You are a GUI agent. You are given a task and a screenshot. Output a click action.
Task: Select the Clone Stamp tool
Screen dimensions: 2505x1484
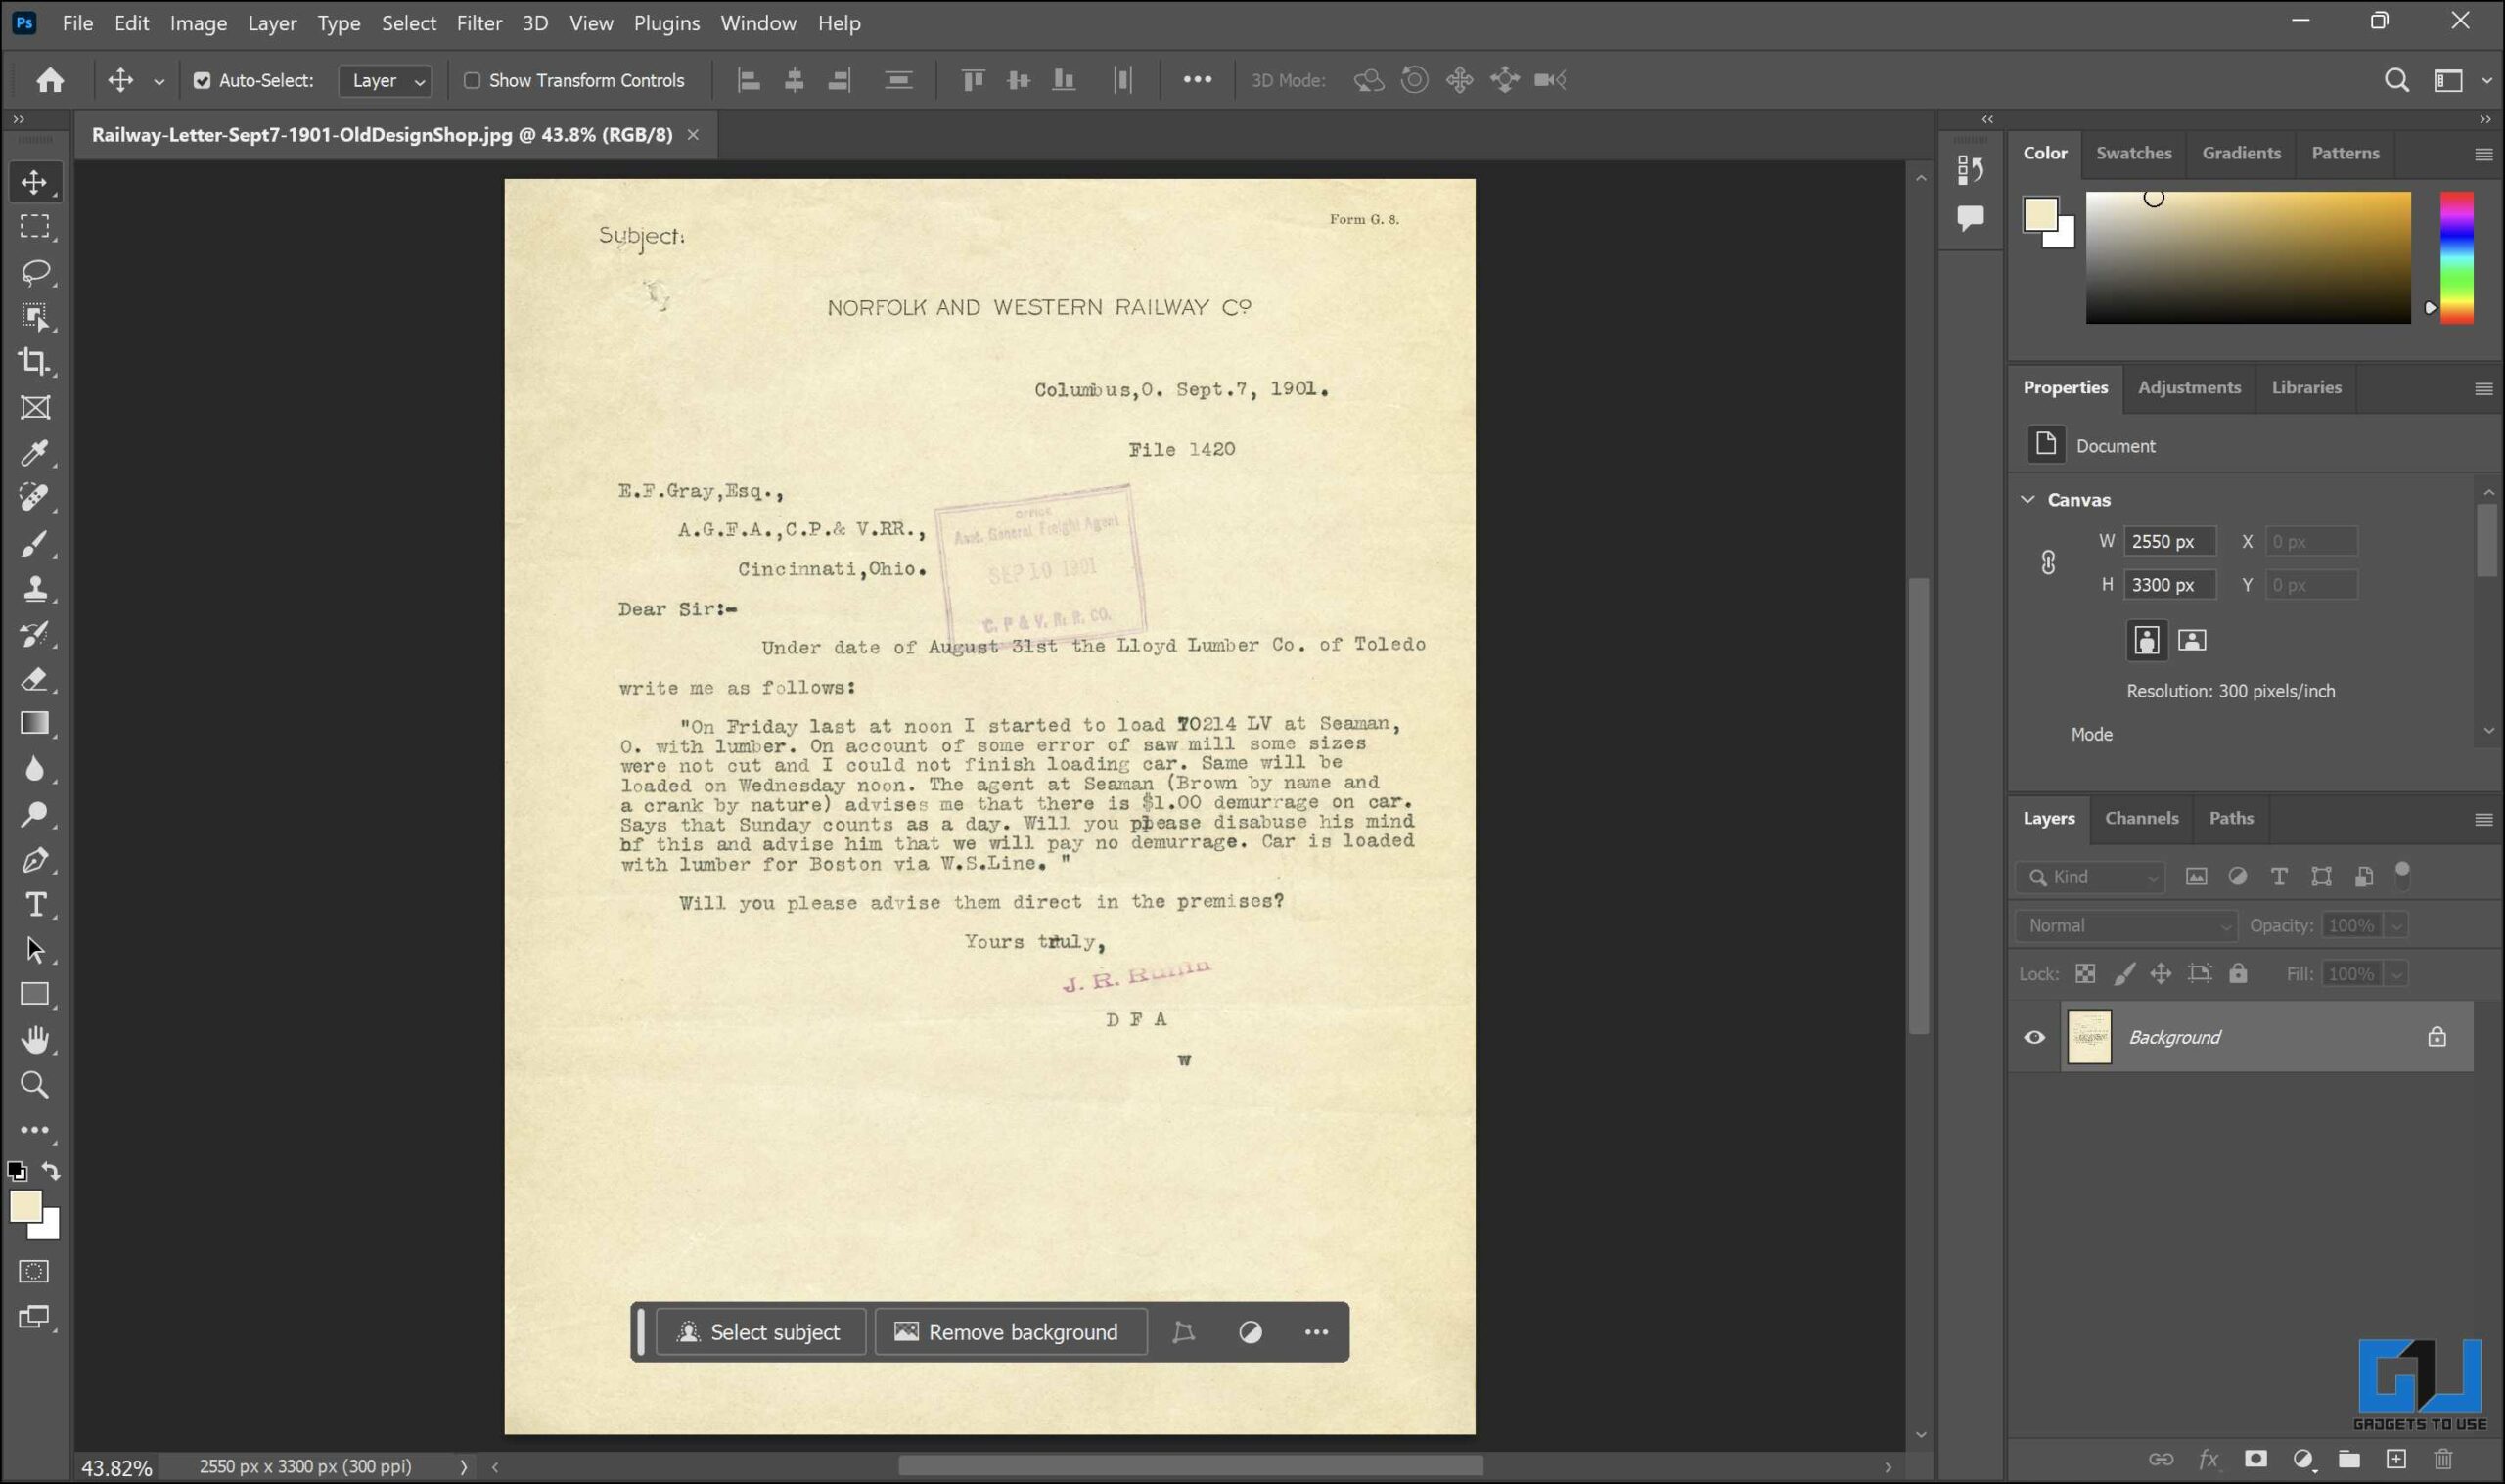[35, 589]
